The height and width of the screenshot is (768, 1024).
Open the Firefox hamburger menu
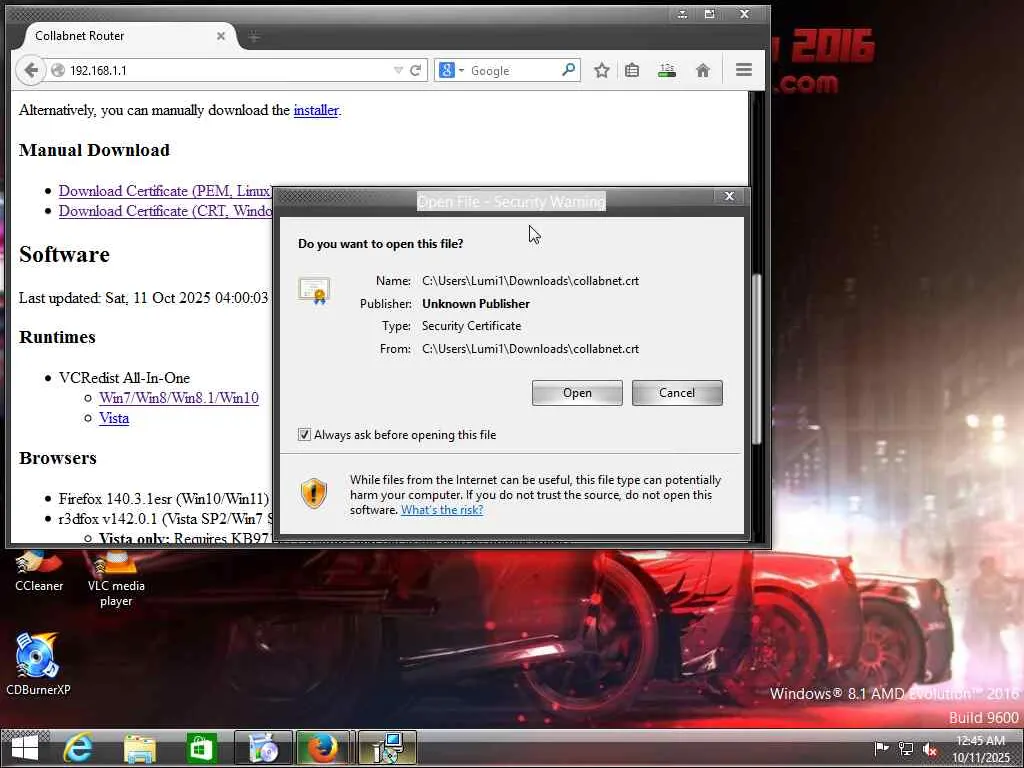pyautogui.click(x=744, y=70)
